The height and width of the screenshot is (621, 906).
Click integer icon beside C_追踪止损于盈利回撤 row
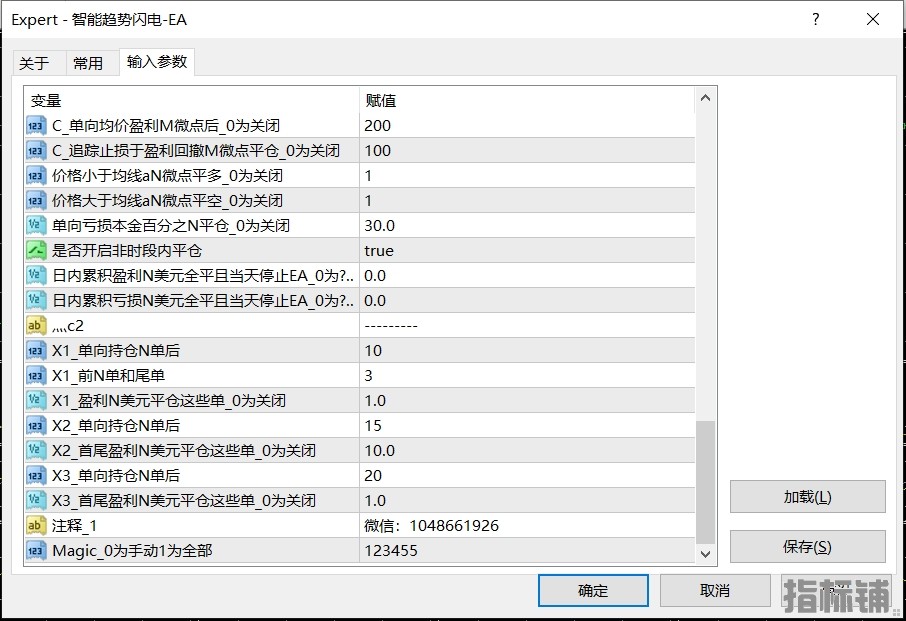[36, 151]
